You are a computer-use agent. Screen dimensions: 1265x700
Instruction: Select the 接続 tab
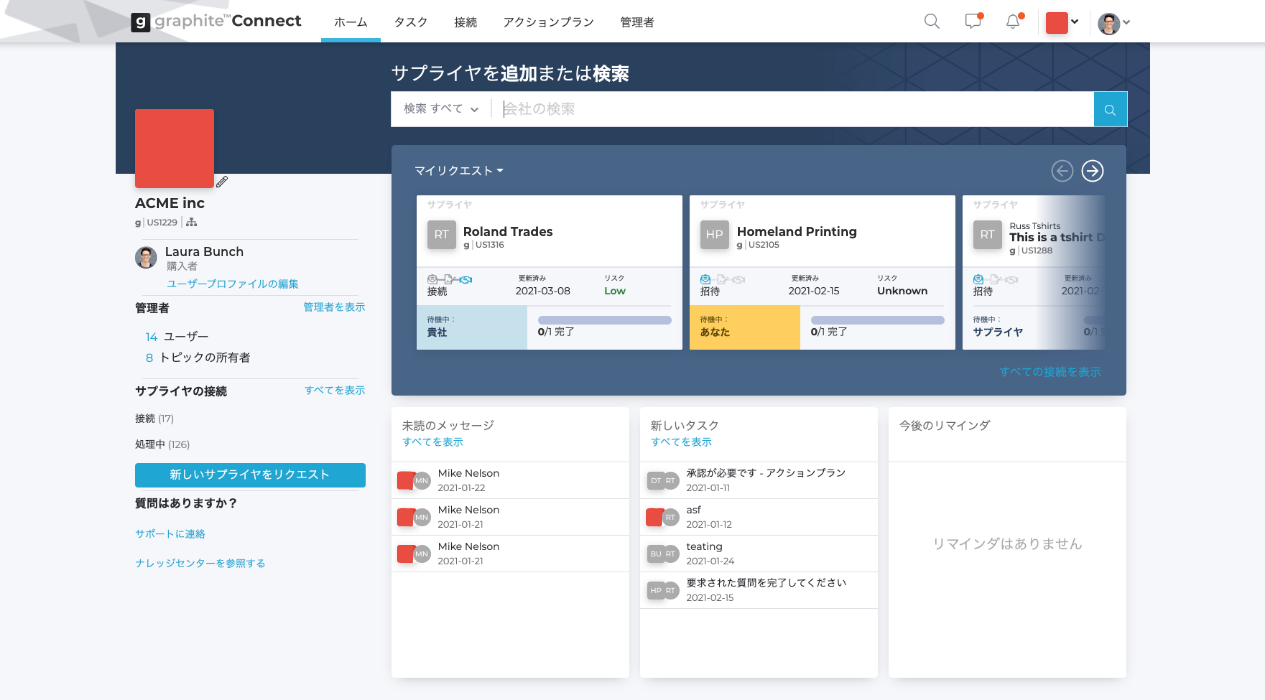click(465, 22)
